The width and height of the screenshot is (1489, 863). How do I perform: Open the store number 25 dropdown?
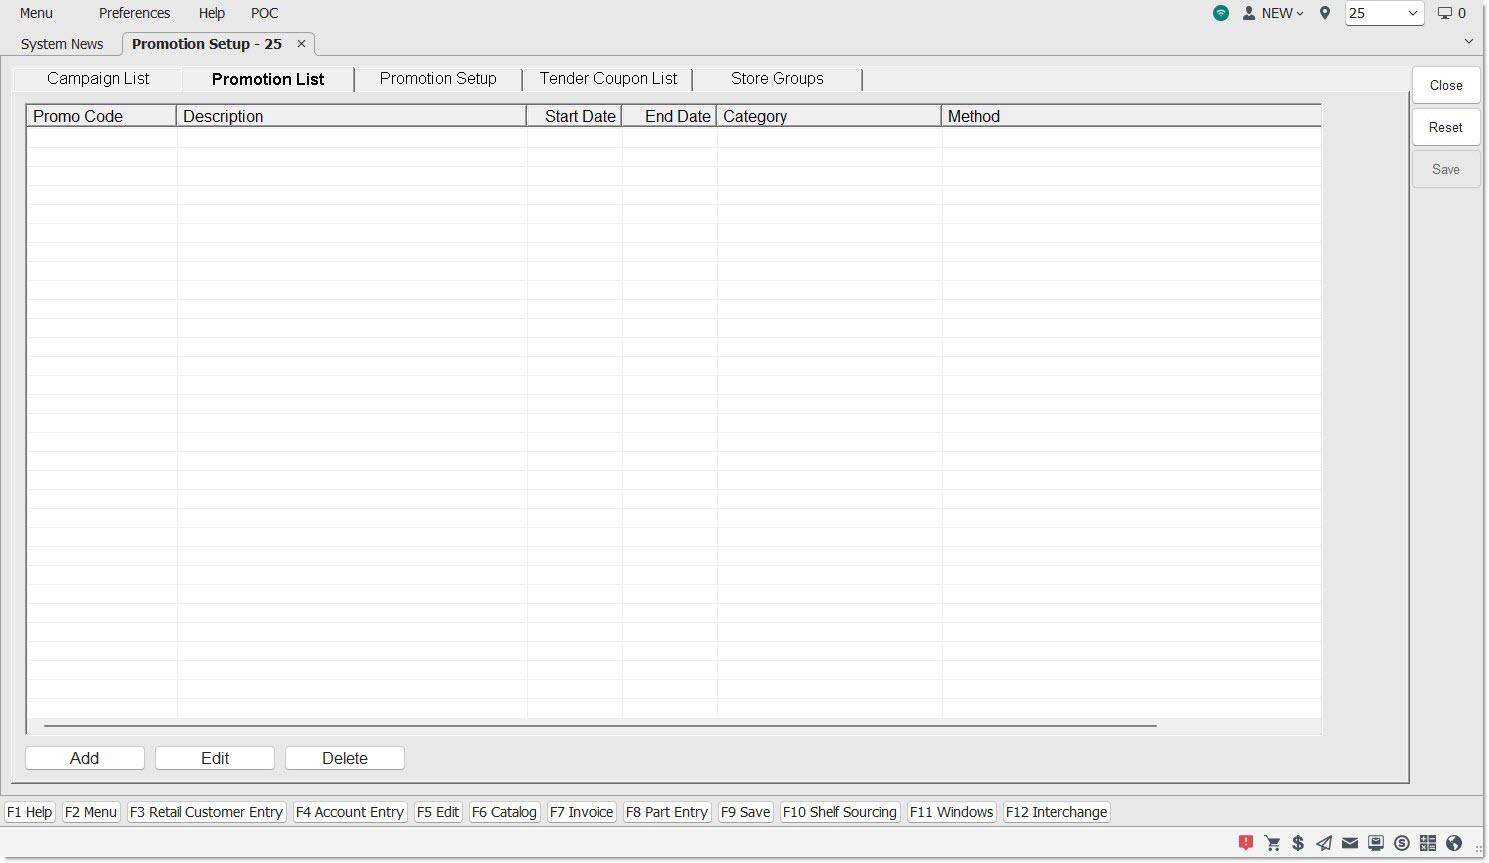click(1384, 13)
